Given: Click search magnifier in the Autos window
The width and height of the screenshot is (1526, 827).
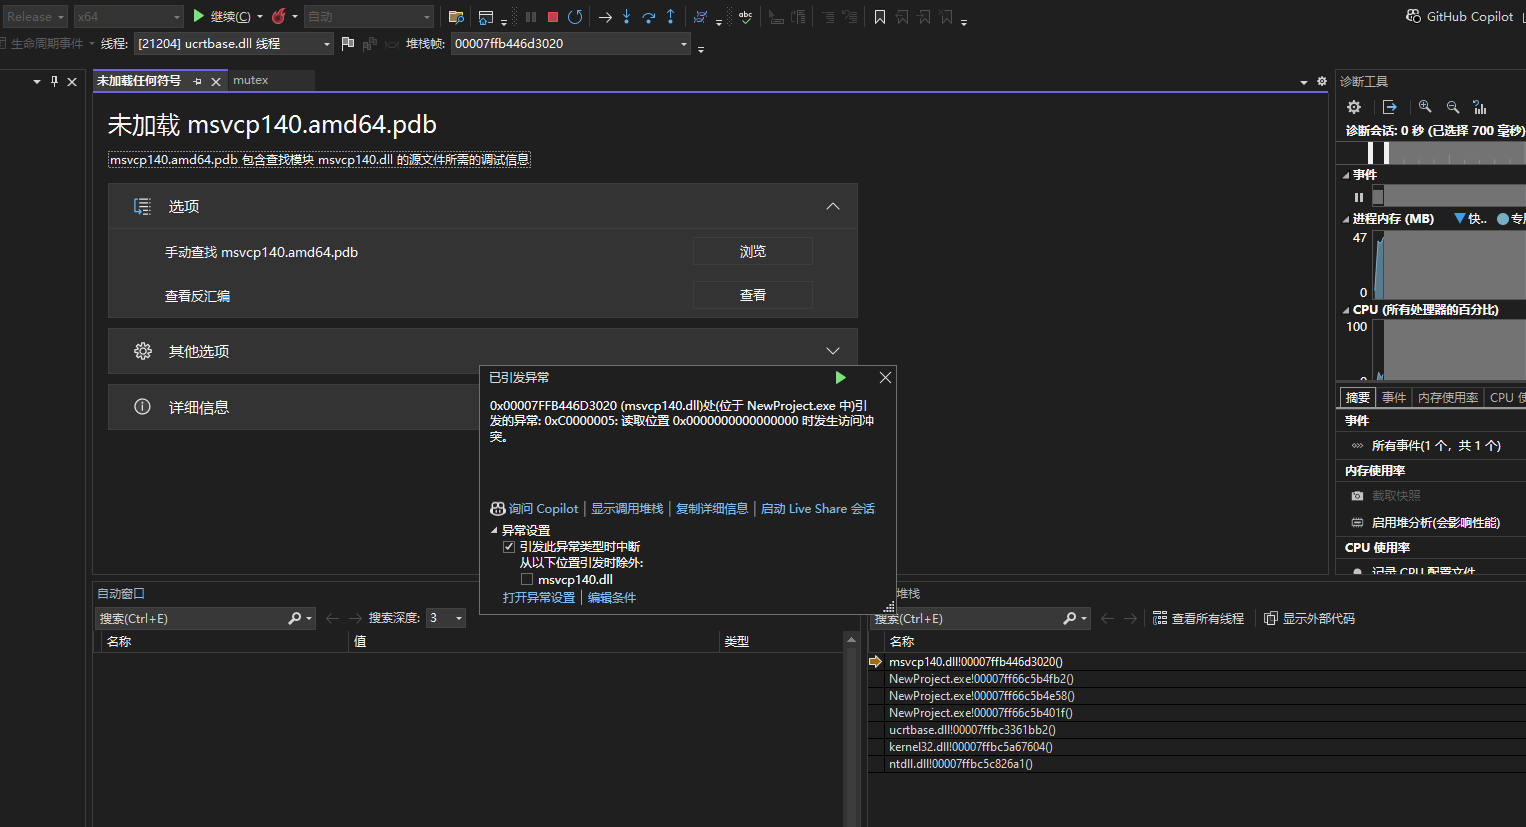Looking at the screenshot, I should coord(296,618).
